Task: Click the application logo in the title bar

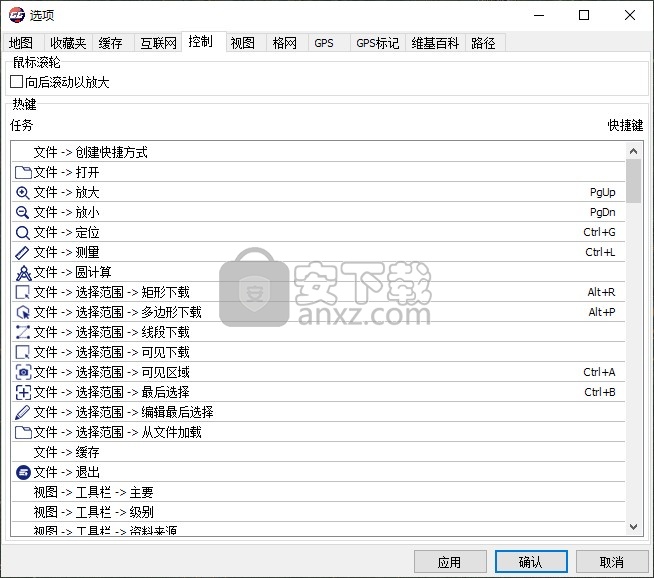Action: tap(17, 15)
